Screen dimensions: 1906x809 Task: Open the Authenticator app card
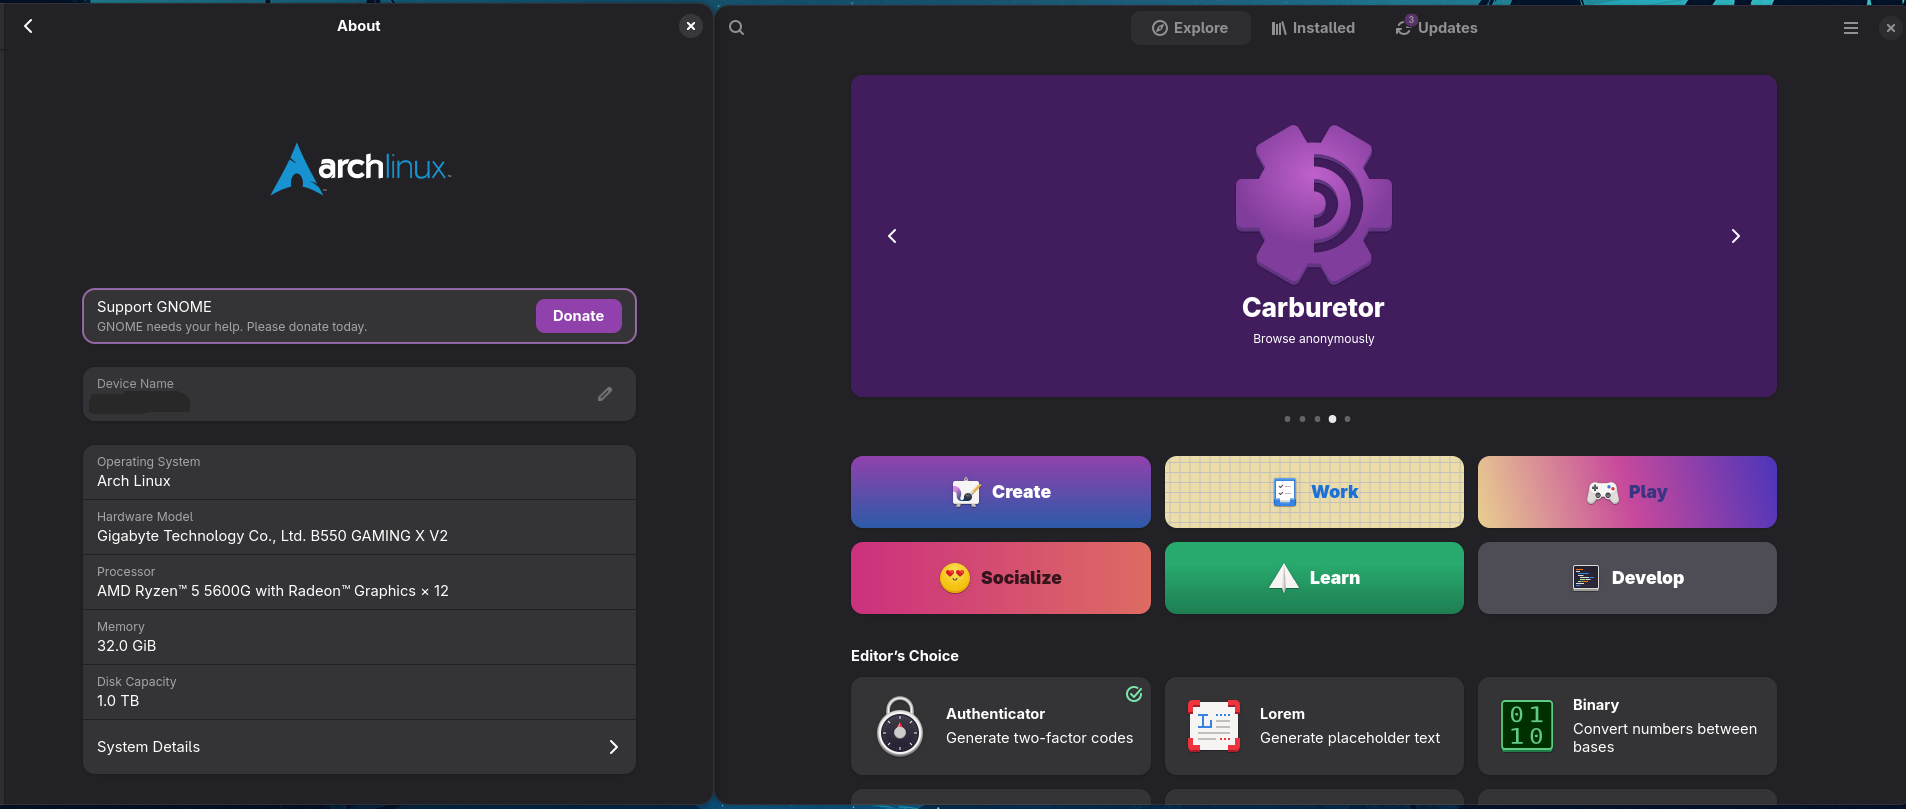point(1001,726)
